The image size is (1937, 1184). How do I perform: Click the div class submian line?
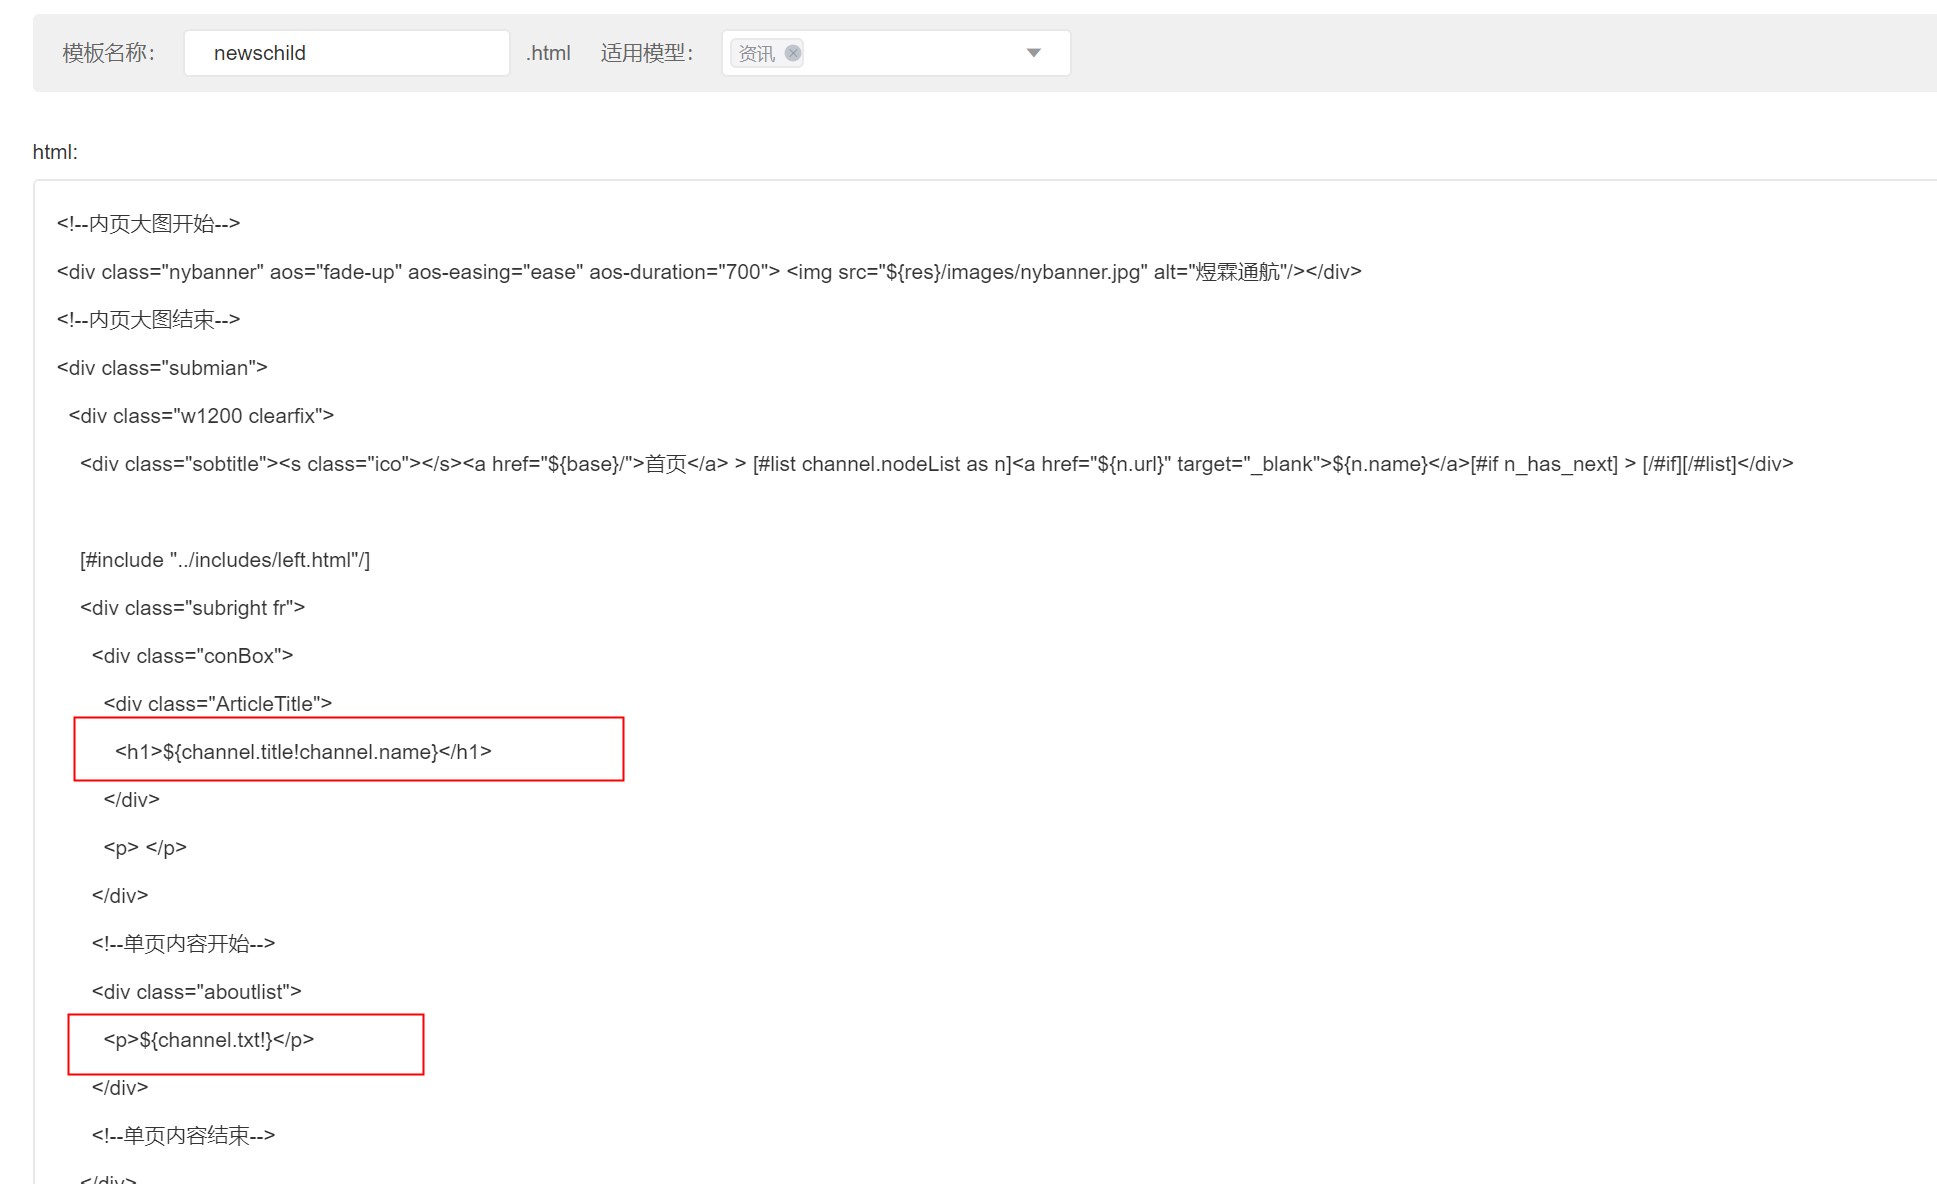click(x=162, y=368)
